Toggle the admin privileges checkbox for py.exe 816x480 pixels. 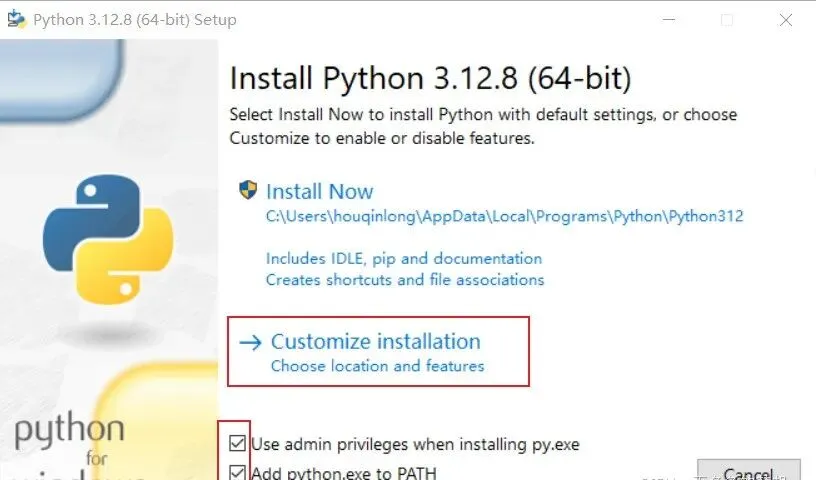point(237,444)
